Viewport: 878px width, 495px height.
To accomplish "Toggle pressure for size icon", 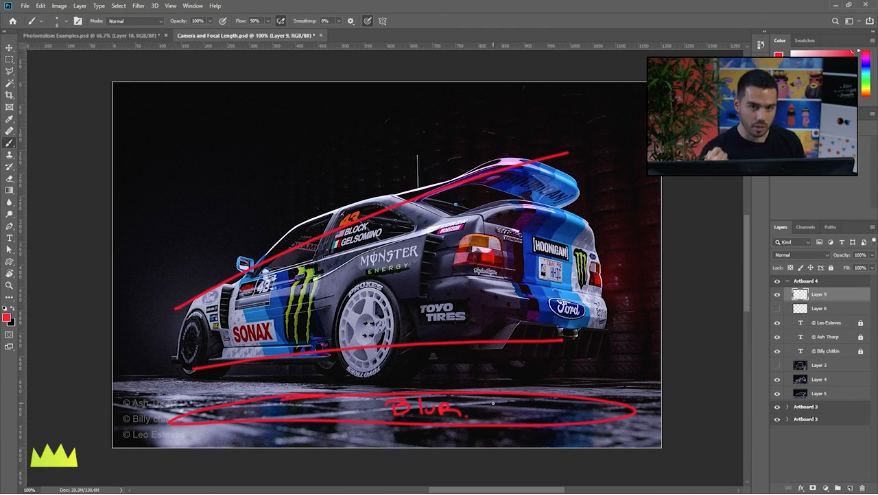I will click(x=367, y=21).
